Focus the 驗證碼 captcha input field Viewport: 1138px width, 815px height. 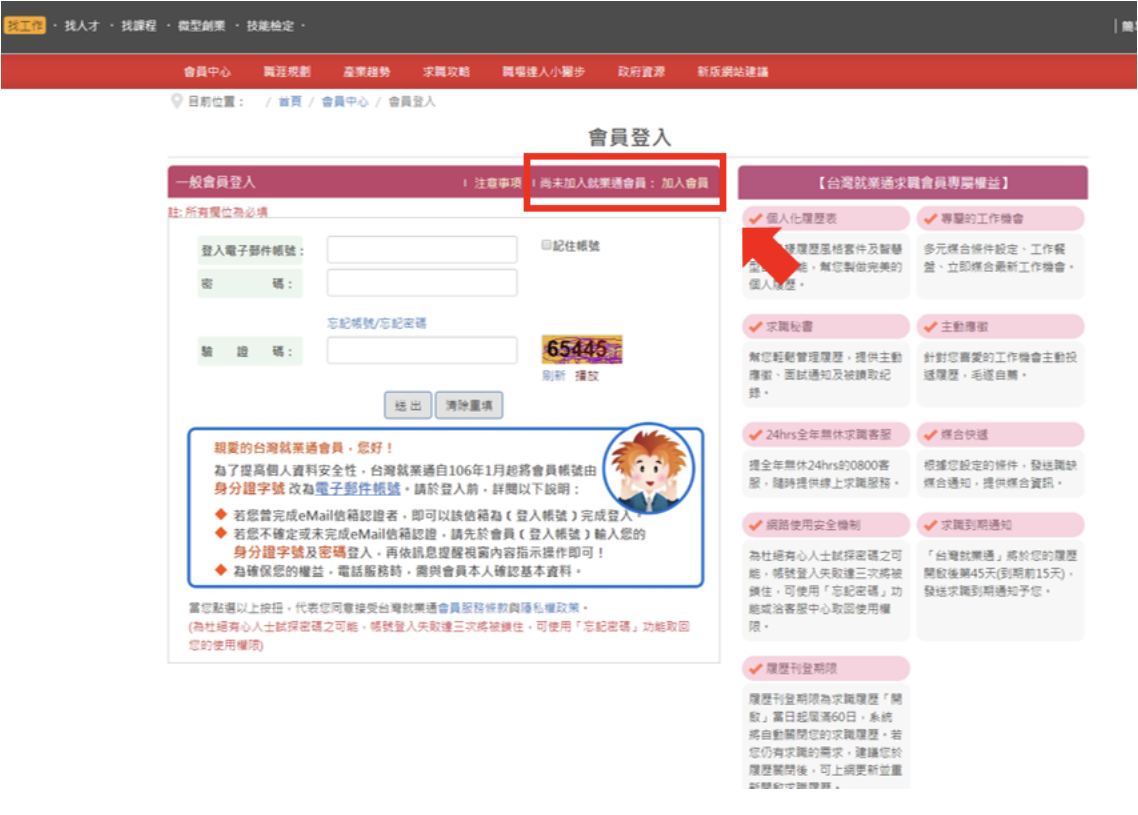coord(422,351)
